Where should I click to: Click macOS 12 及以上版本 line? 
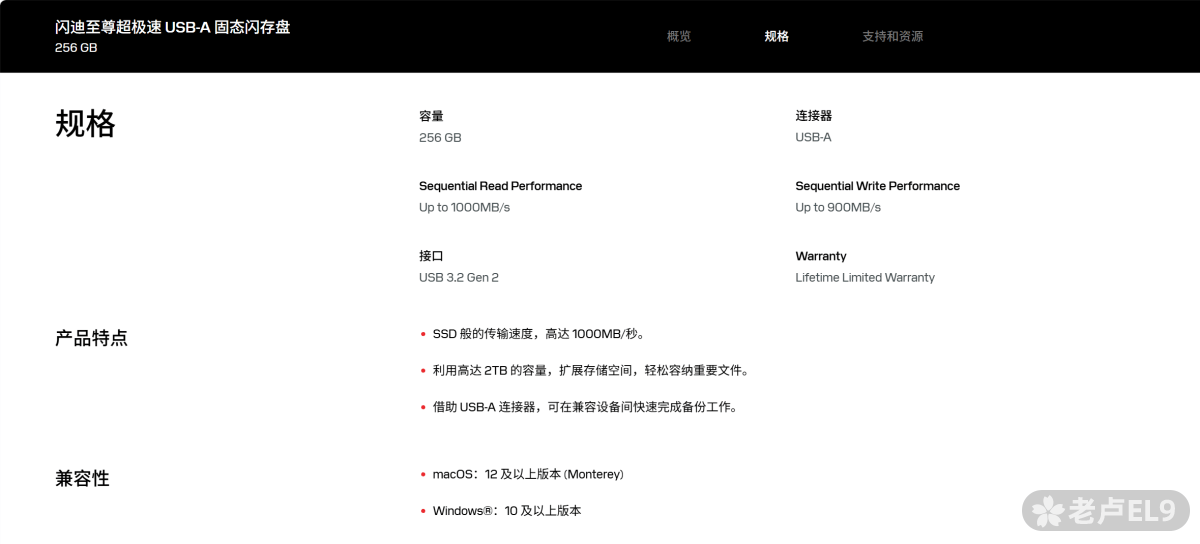(528, 474)
